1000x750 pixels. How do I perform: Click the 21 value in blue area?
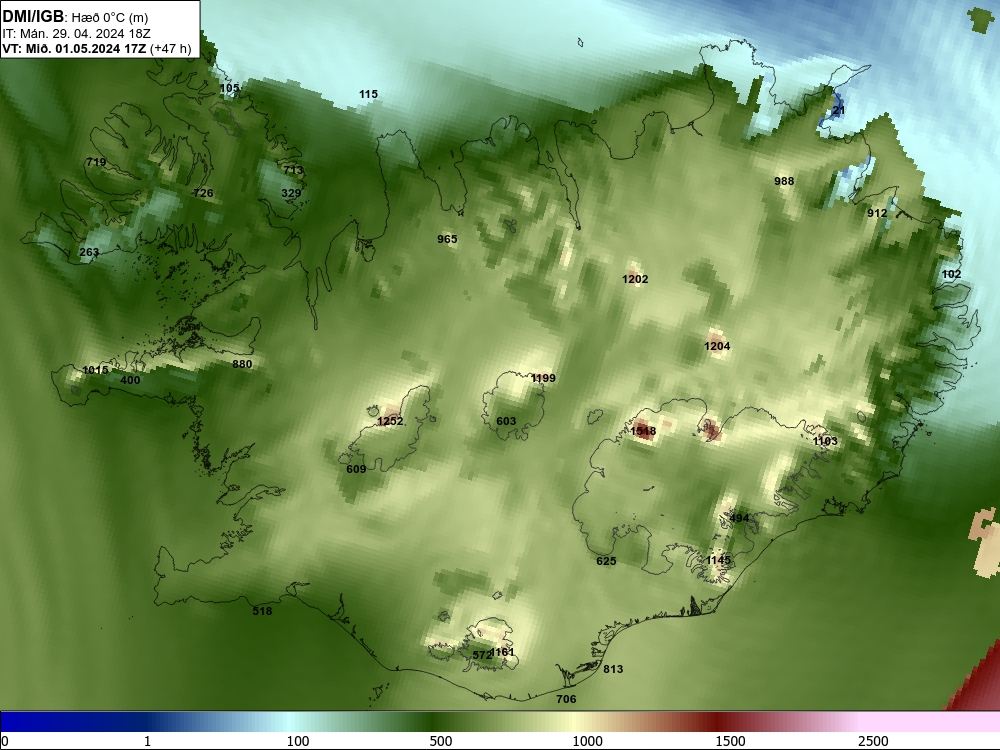(839, 110)
